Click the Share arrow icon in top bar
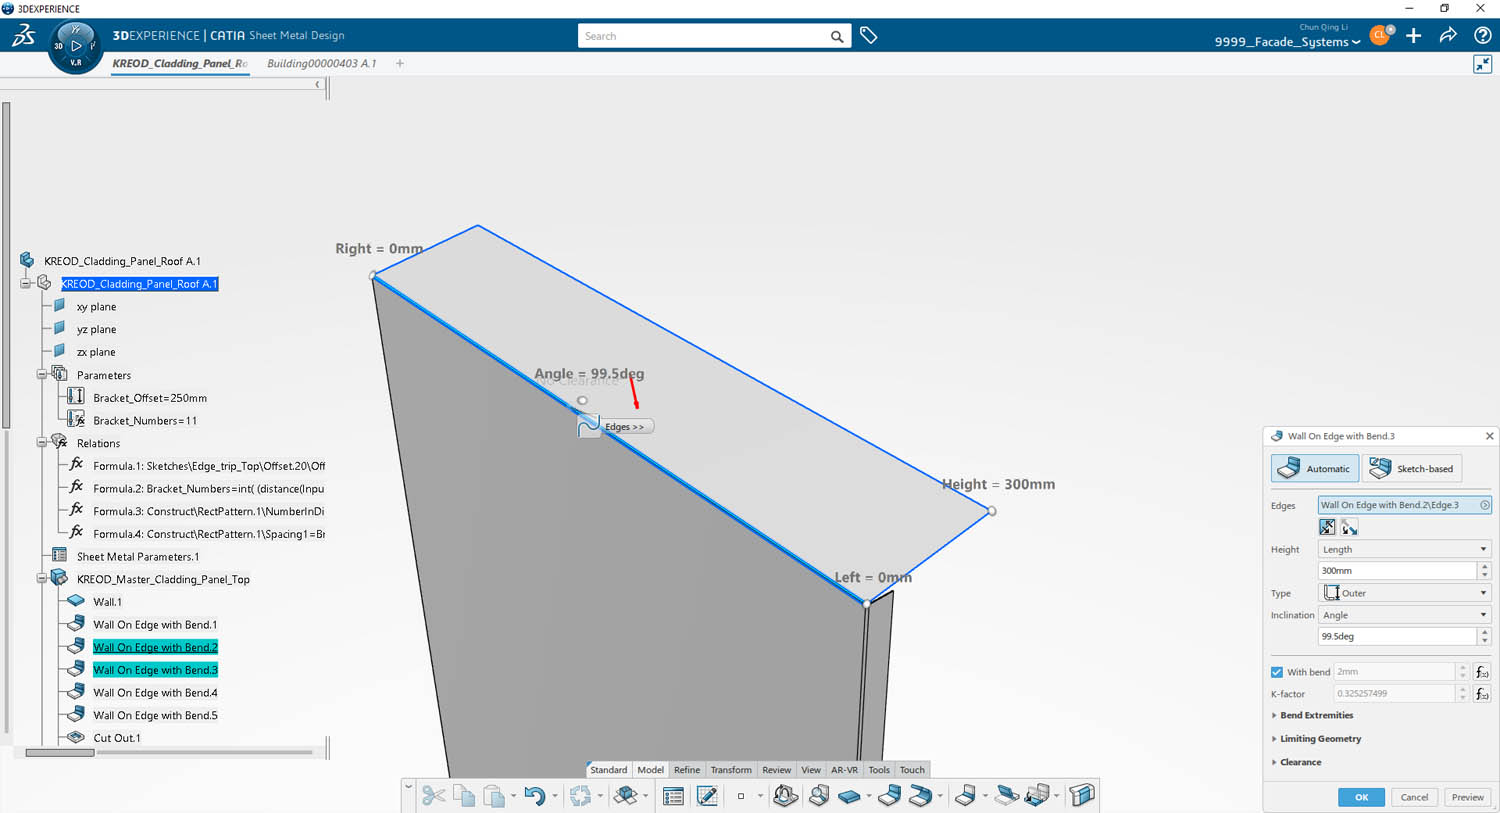Viewport: 1500px width, 813px height. pos(1447,36)
